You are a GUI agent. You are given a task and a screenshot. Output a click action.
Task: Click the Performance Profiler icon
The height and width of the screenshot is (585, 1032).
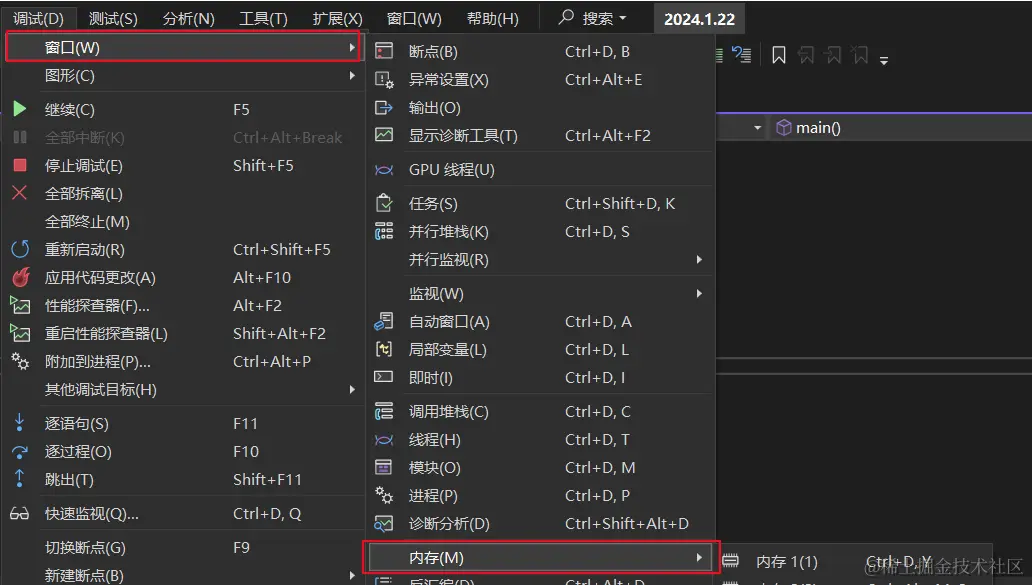tap(20, 305)
